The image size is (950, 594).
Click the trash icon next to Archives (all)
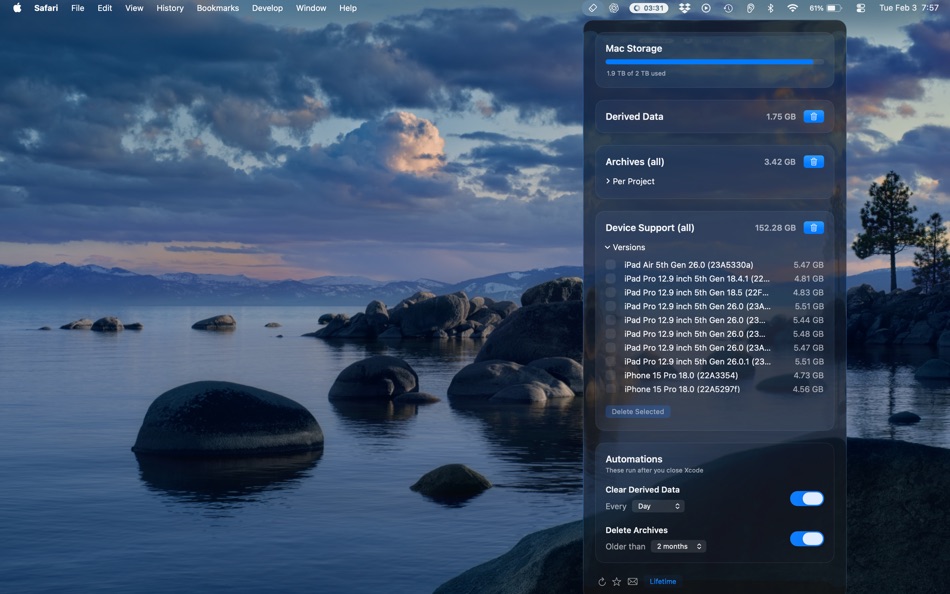813,161
